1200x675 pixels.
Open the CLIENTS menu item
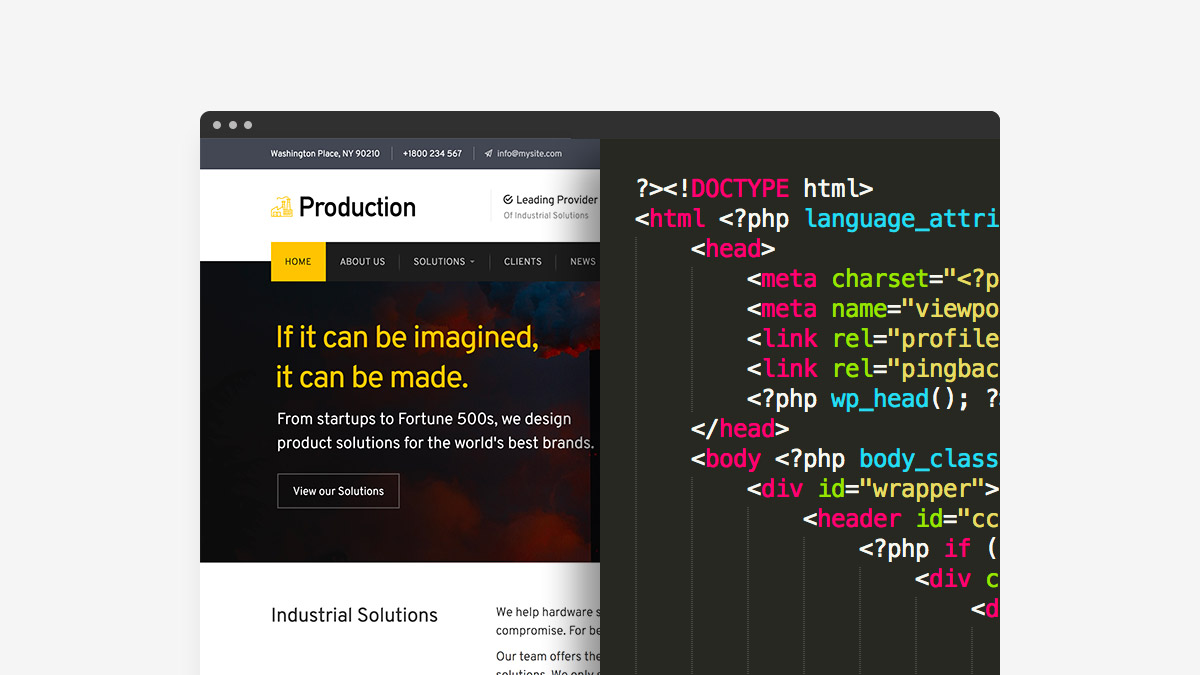click(523, 262)
